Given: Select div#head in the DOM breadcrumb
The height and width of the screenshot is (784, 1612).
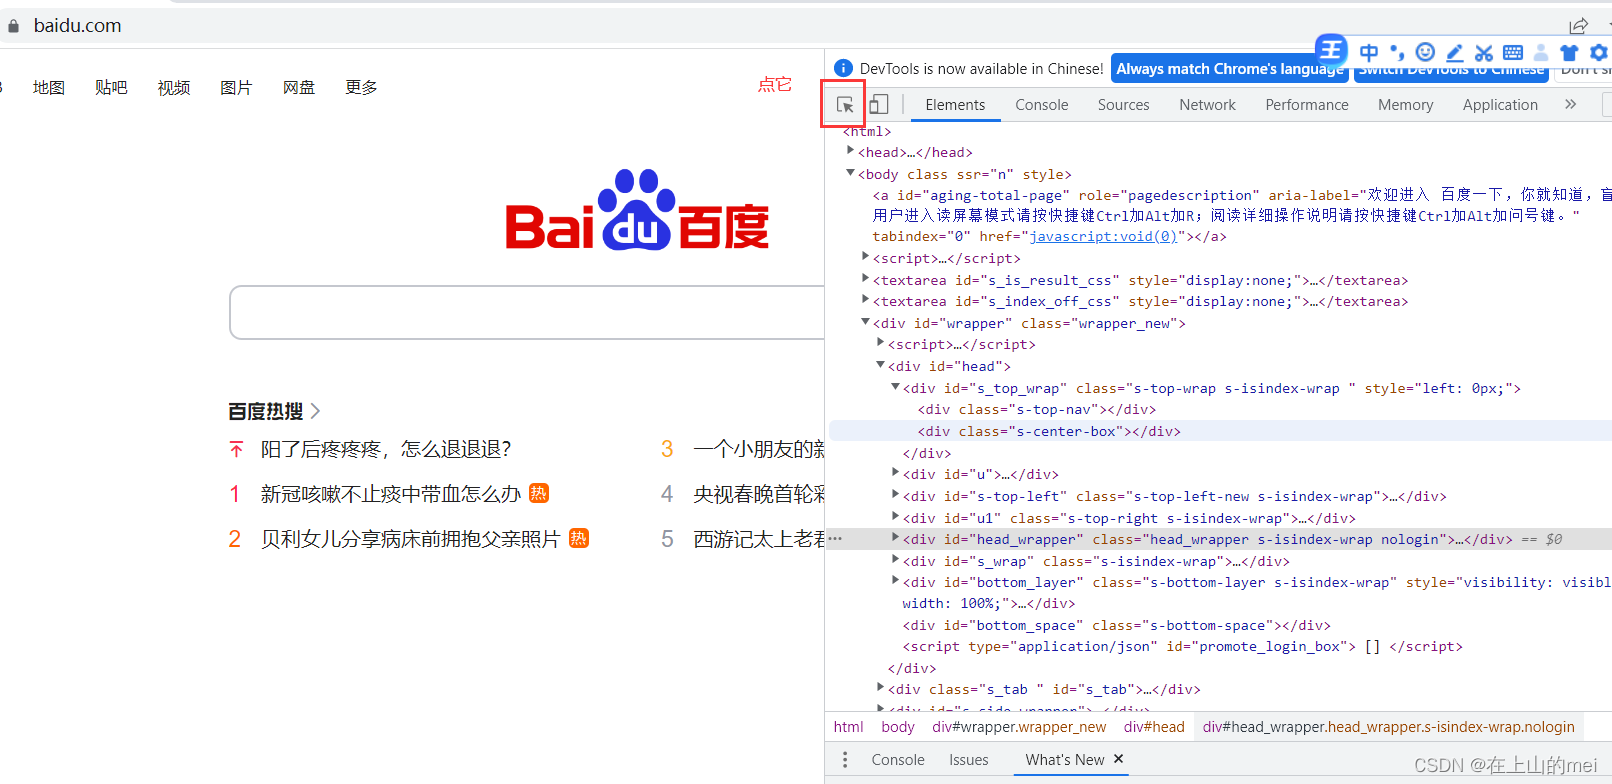Looking at the screenshot, I should (1154, 727).
